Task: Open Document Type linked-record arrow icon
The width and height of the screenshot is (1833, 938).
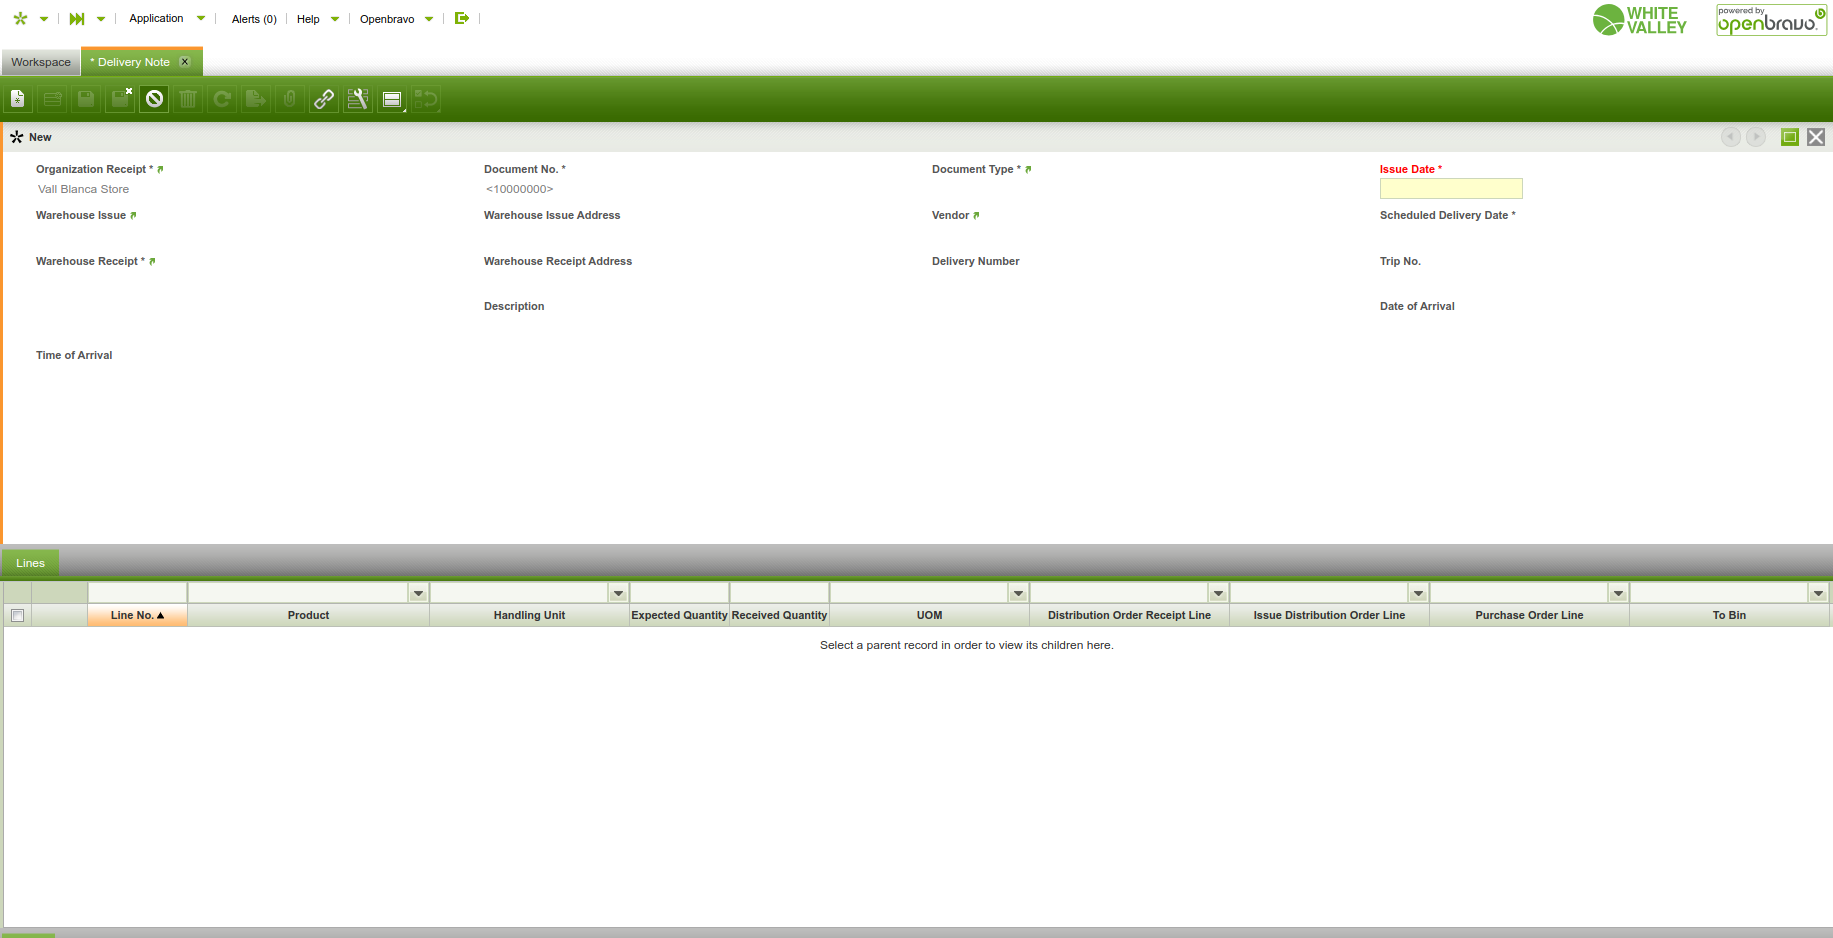Action: (x=1028, y=169)
